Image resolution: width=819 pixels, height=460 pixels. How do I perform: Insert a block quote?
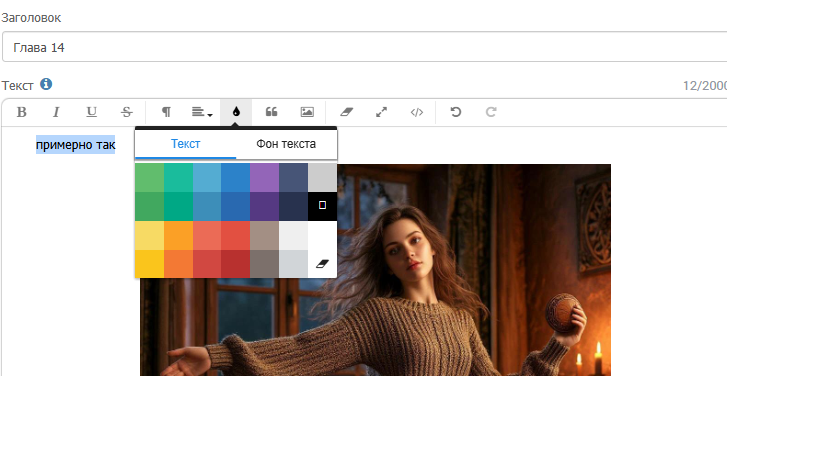coord(271,112)
